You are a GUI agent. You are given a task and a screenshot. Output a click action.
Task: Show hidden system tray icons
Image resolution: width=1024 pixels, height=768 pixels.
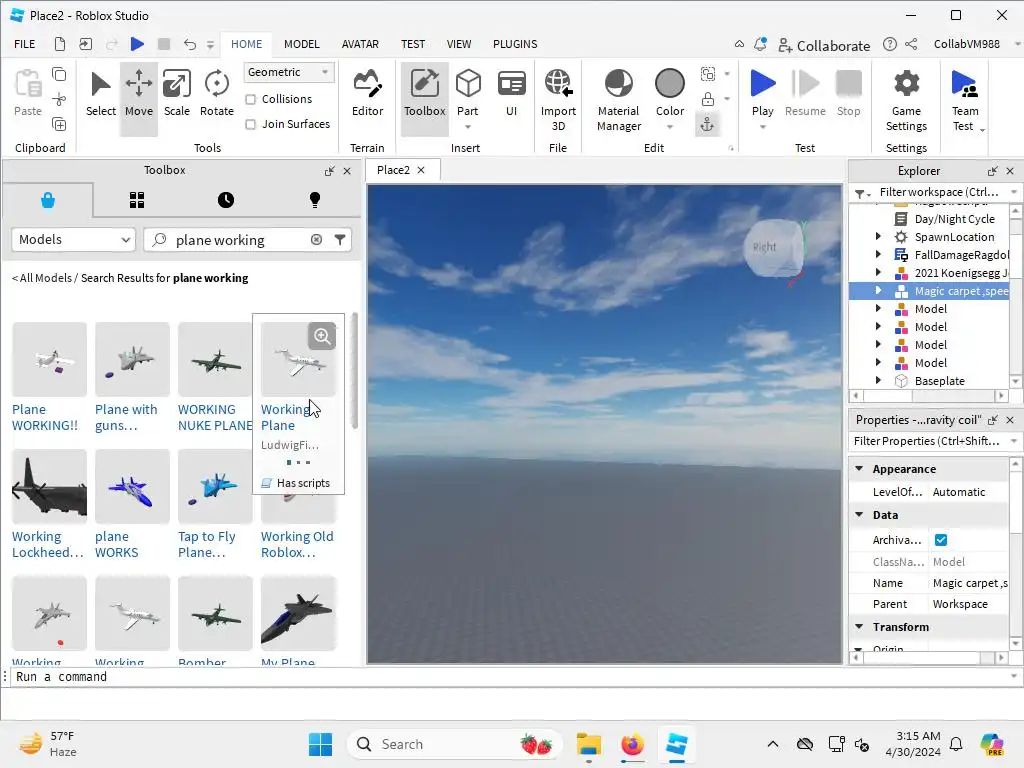773,744
